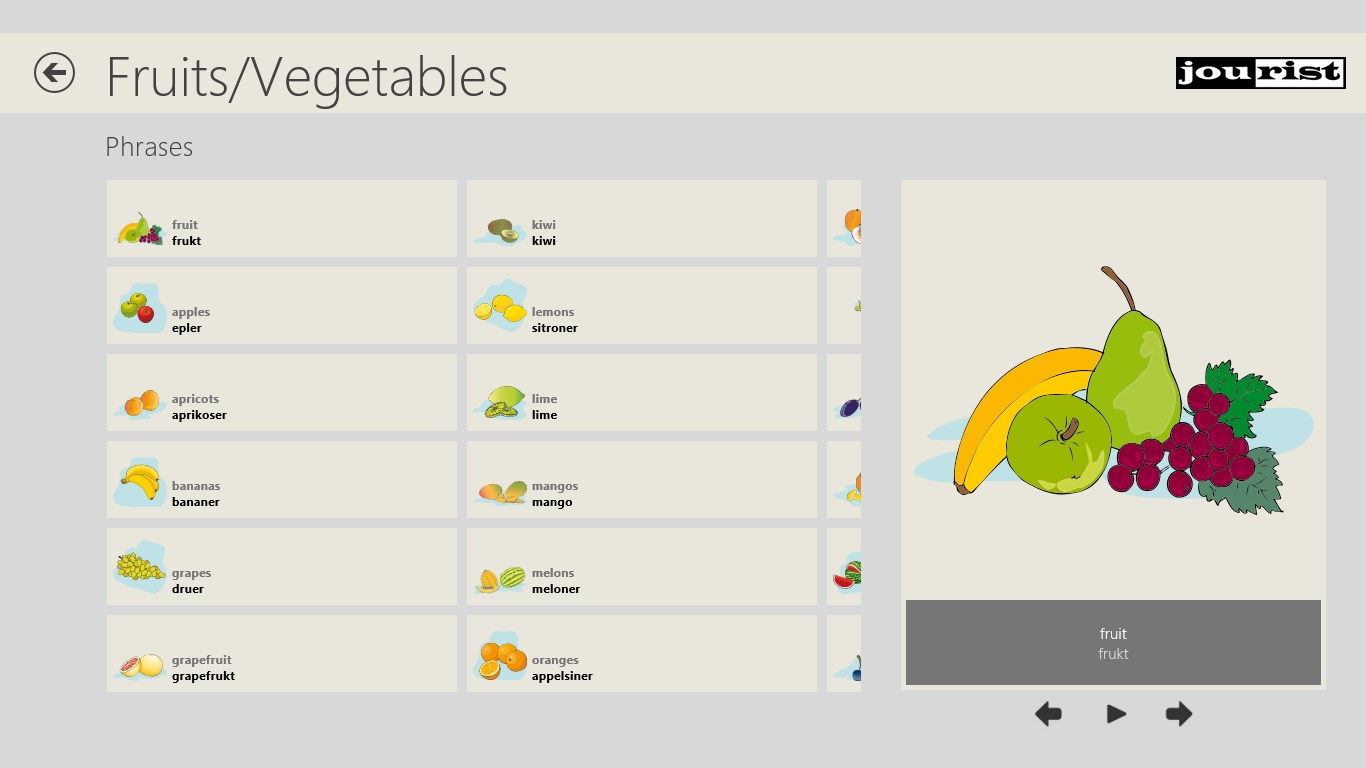Click the Jourist logo
Viewport: 1366px width, 768px height.
coord(1260,73)
